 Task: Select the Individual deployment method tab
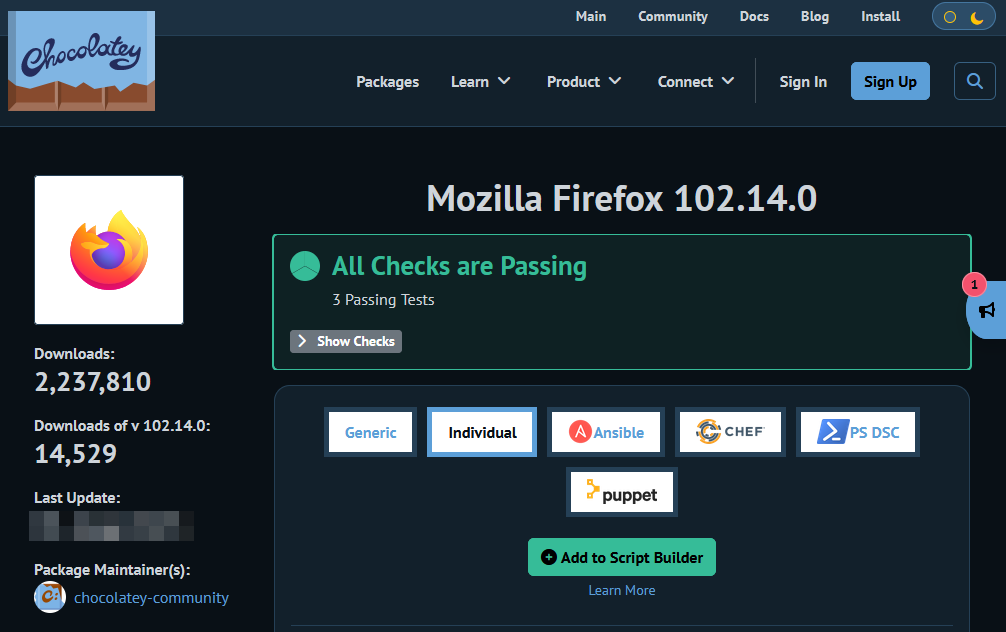point(482,432)
